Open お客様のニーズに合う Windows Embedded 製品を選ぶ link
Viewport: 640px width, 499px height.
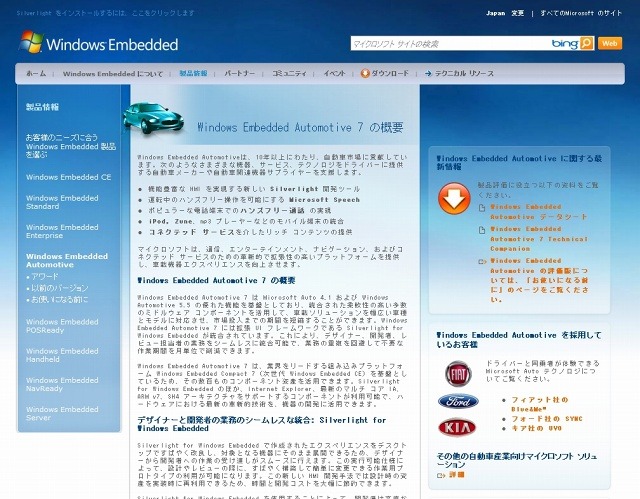pyautogui.click(x=71, y=146)
